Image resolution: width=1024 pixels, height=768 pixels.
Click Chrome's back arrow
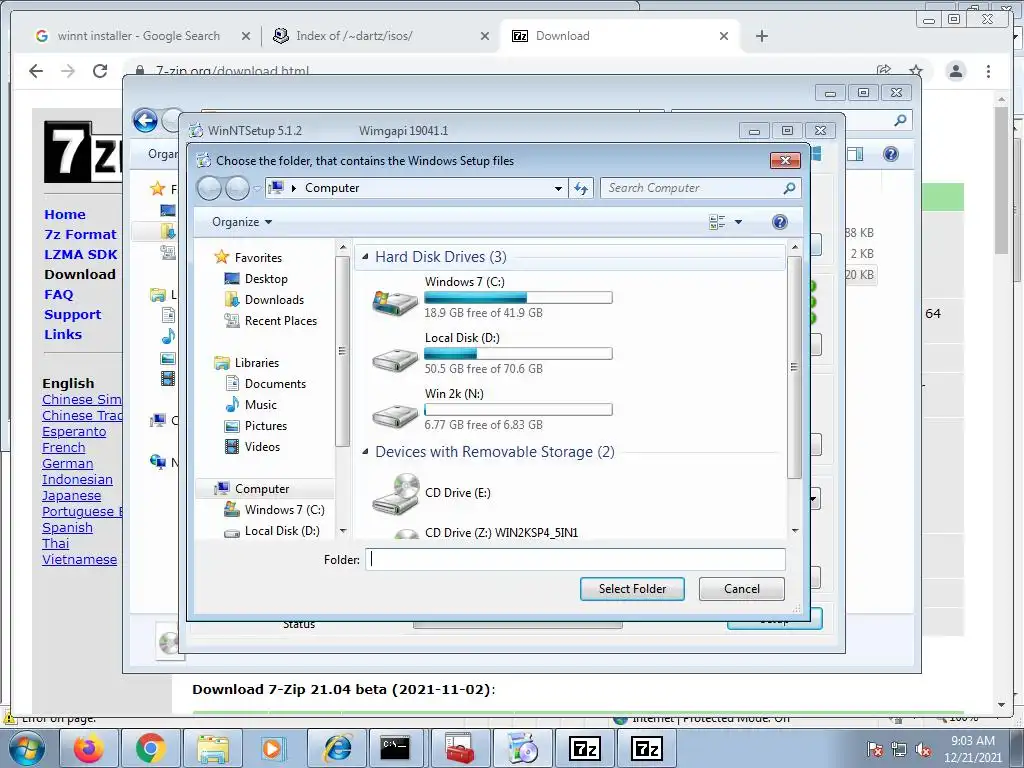[x=36, y=71]
